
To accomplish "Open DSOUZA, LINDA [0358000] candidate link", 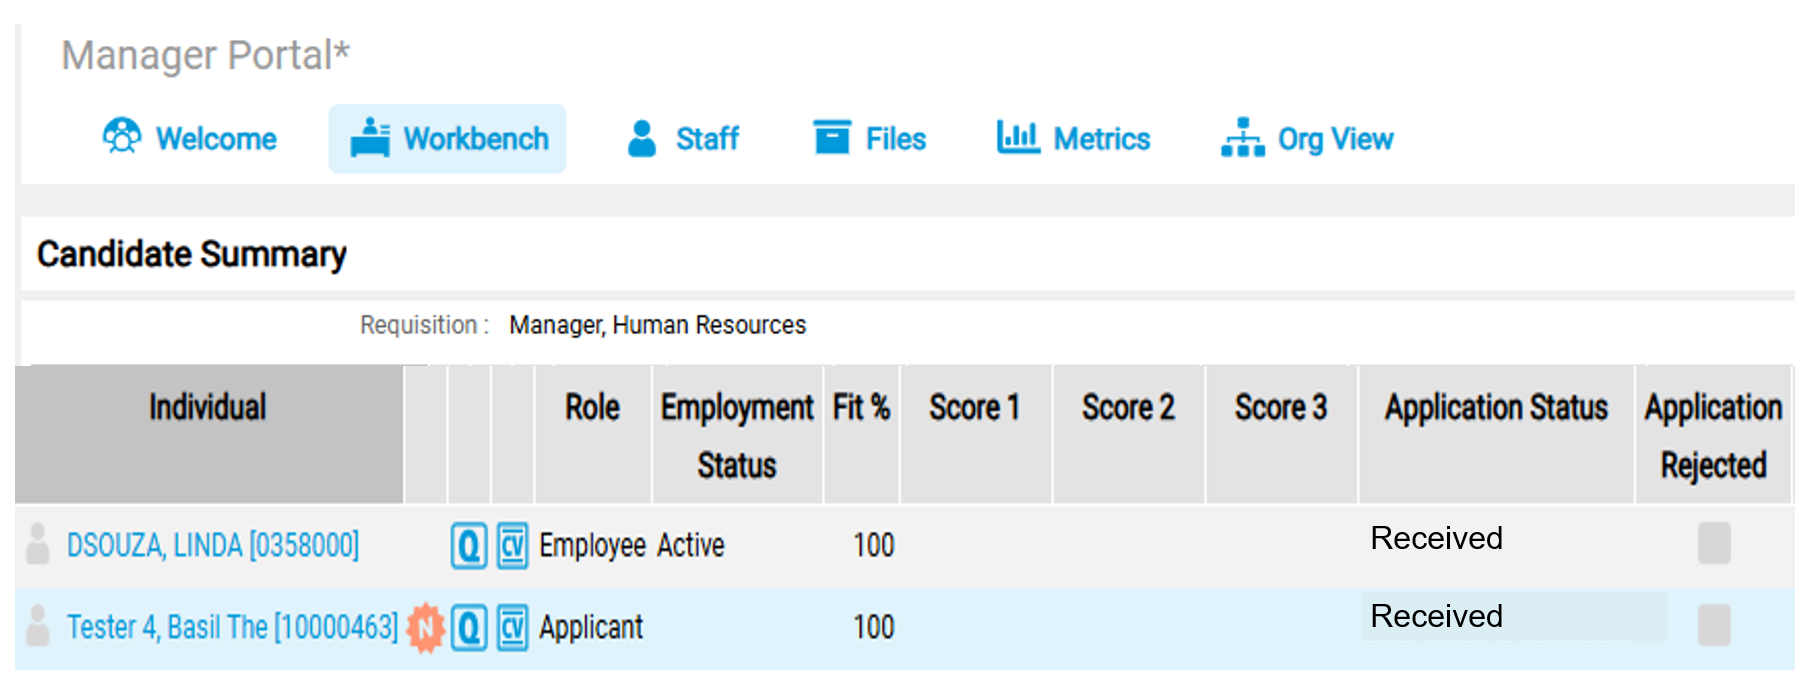I will 212,545.
